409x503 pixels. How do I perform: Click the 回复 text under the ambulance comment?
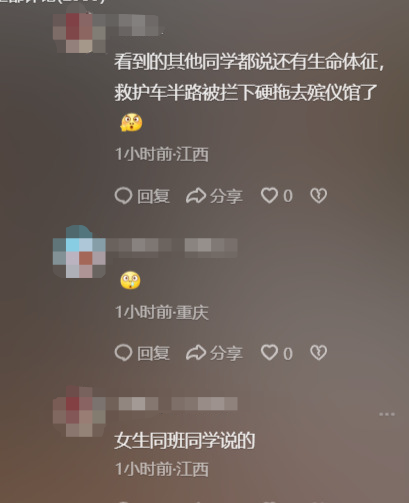154,196
